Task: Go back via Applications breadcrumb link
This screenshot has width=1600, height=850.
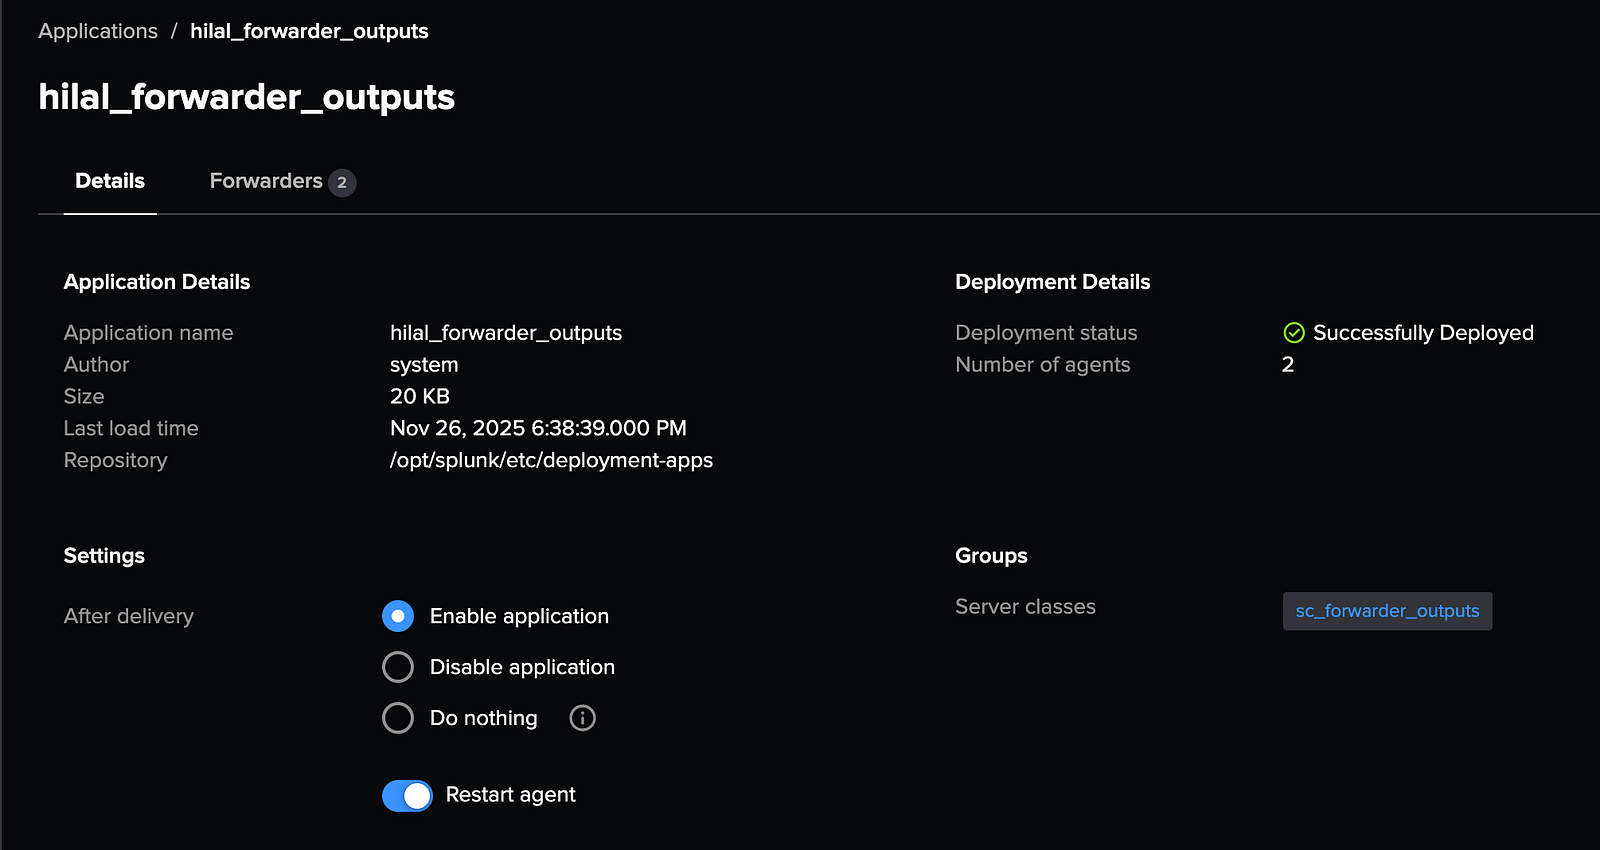Action: pyautogui.click(x=98, y=31)
